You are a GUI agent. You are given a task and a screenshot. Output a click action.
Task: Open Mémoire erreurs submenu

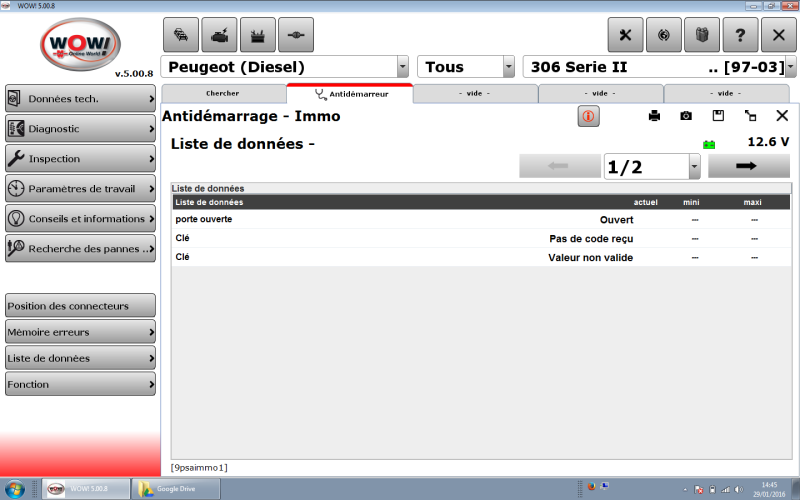[x=80, y=332]
